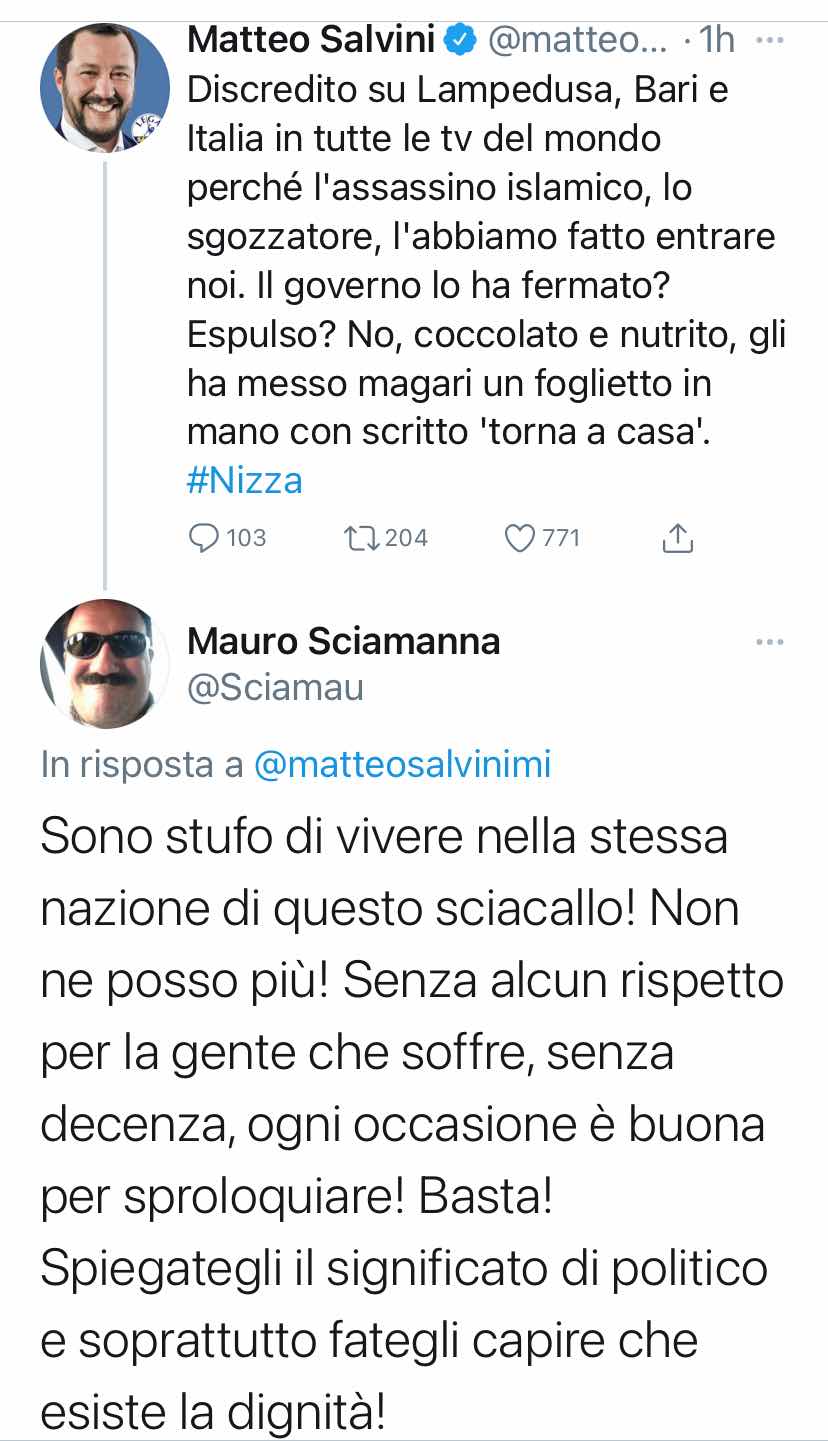This screenshot has height=1441, width=828.
Task: Open the three-dot menu on Sciamanna's reply
Action: click(769, 642)
